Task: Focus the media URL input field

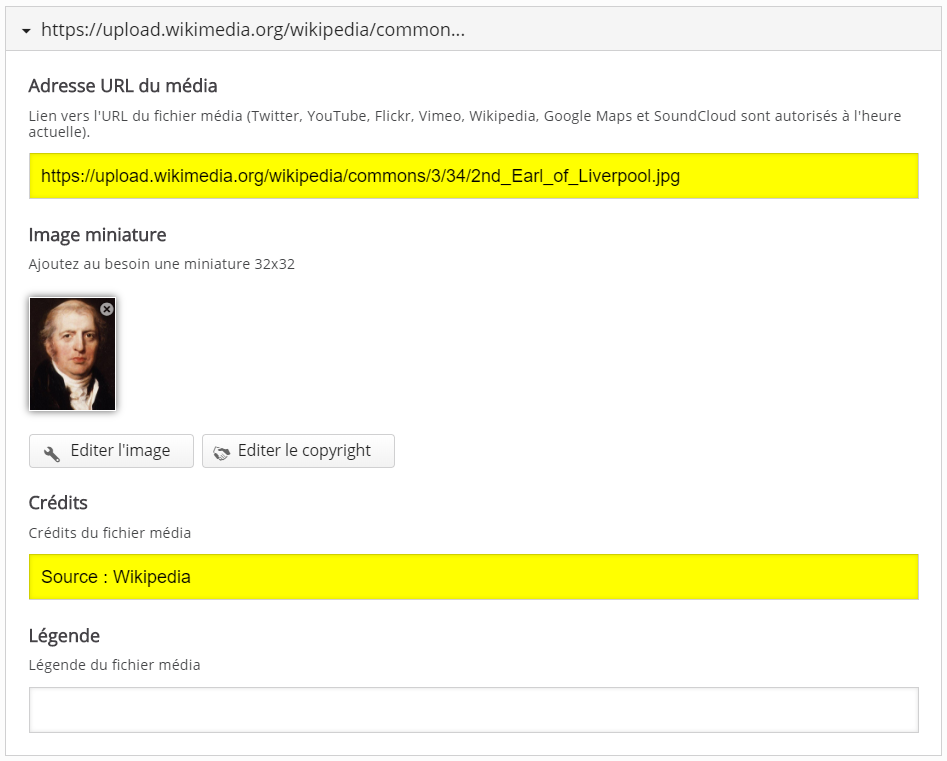Action: click(x=473, y=176)
